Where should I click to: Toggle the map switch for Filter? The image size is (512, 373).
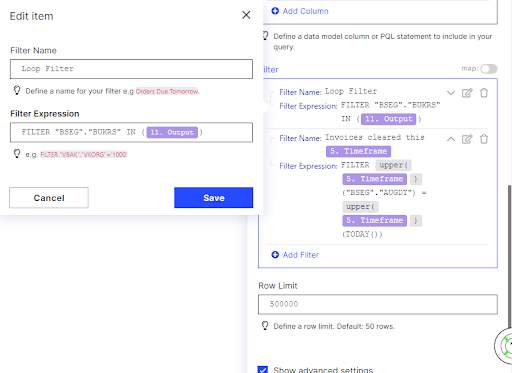coord(489,69)
